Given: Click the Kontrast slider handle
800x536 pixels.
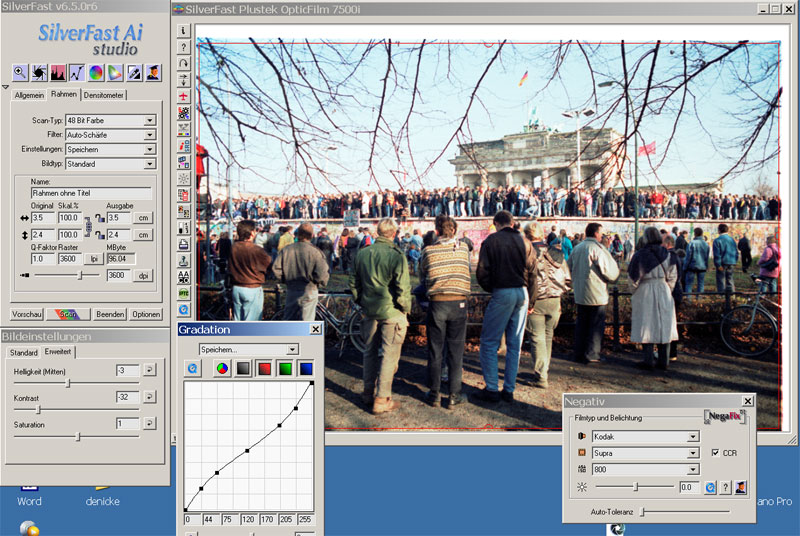Looking at the screenshot, I should (x=39, y=409).
